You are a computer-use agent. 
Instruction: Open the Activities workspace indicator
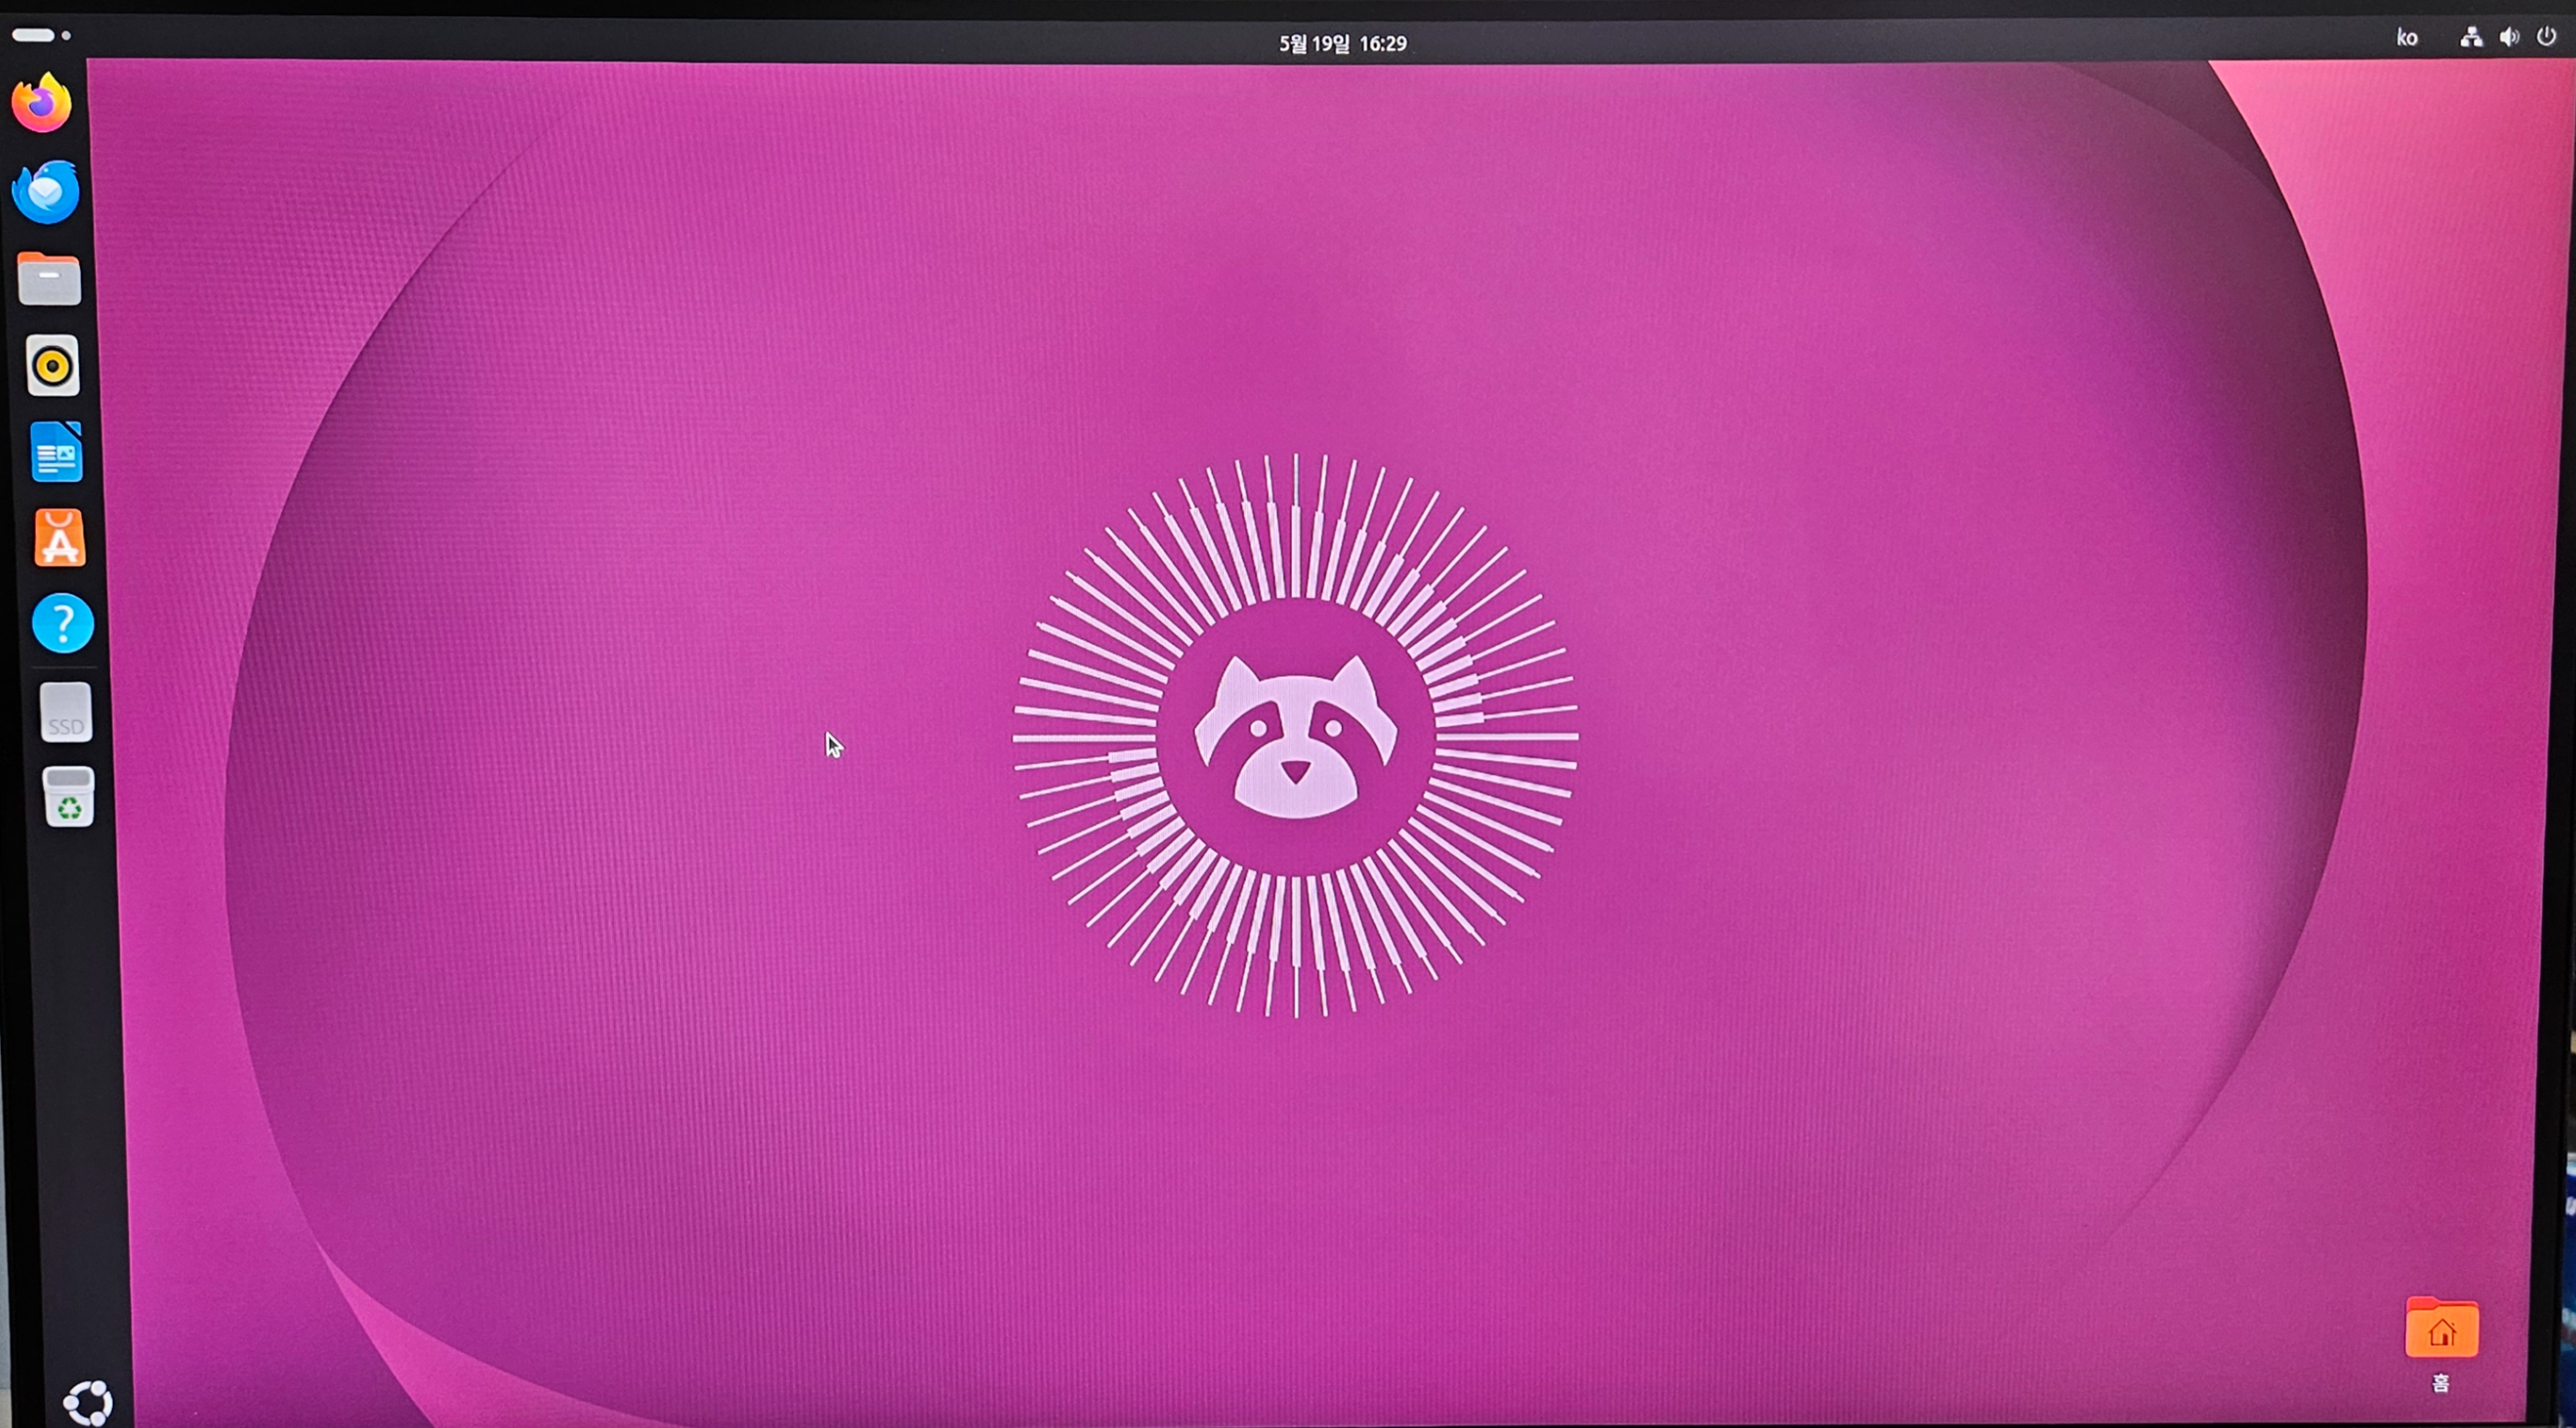point(41,35)
